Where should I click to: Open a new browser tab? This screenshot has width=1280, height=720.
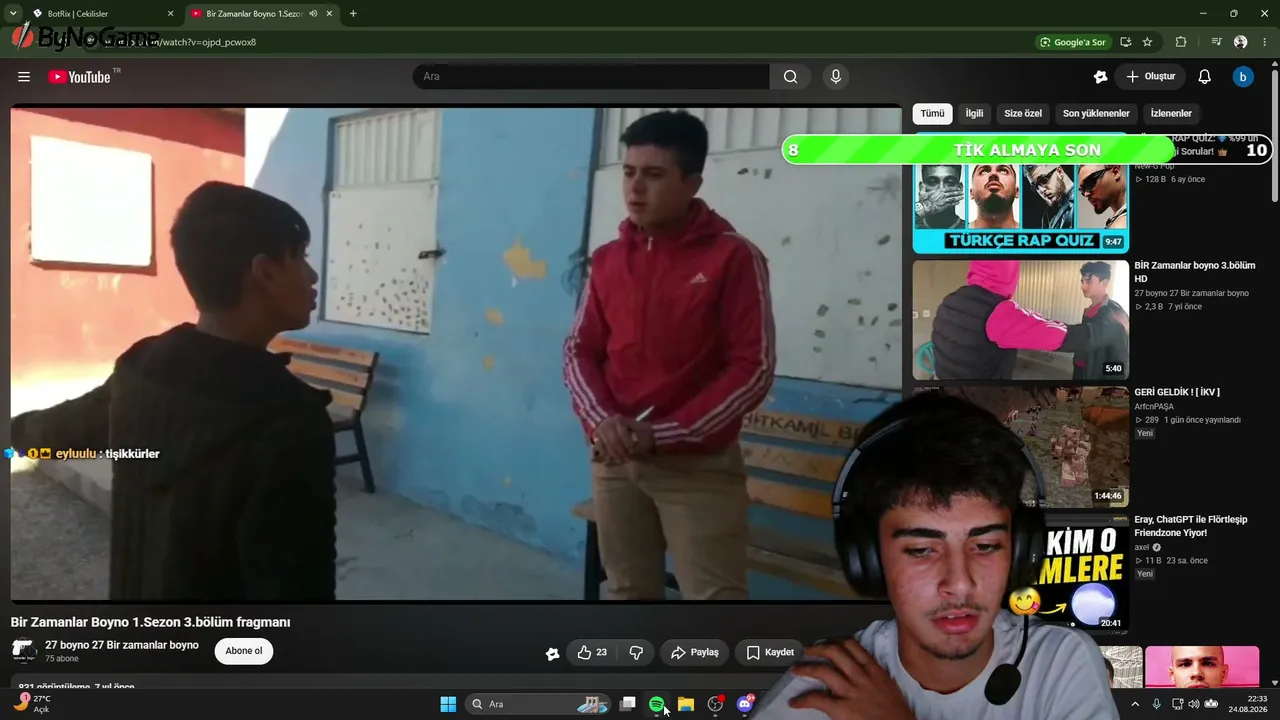coord(353,14)
